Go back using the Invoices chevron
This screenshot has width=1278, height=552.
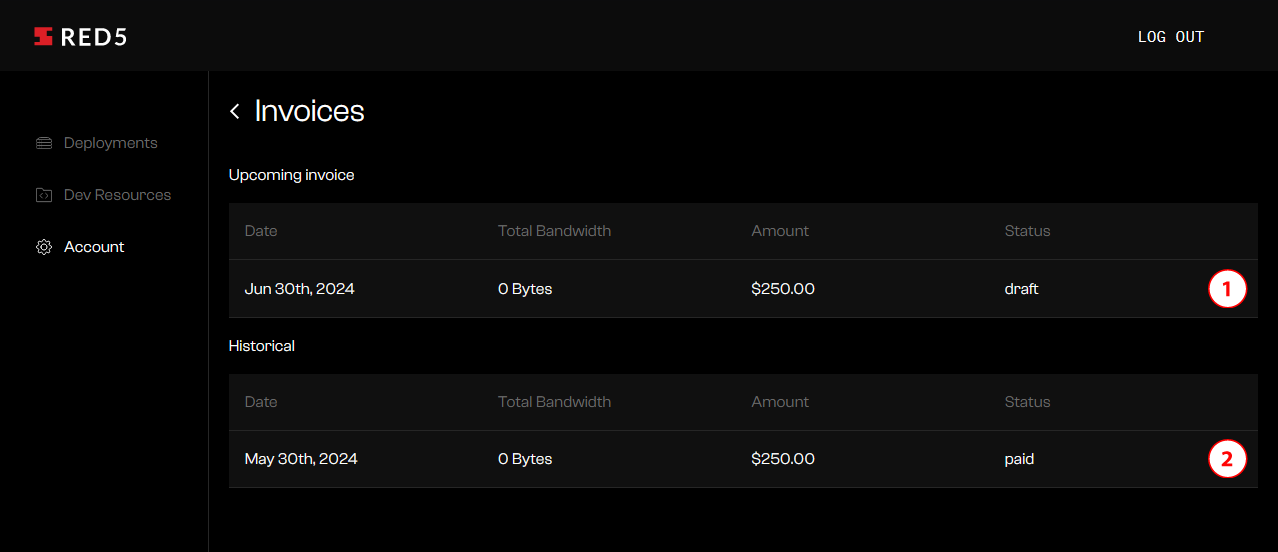[235, 111]
